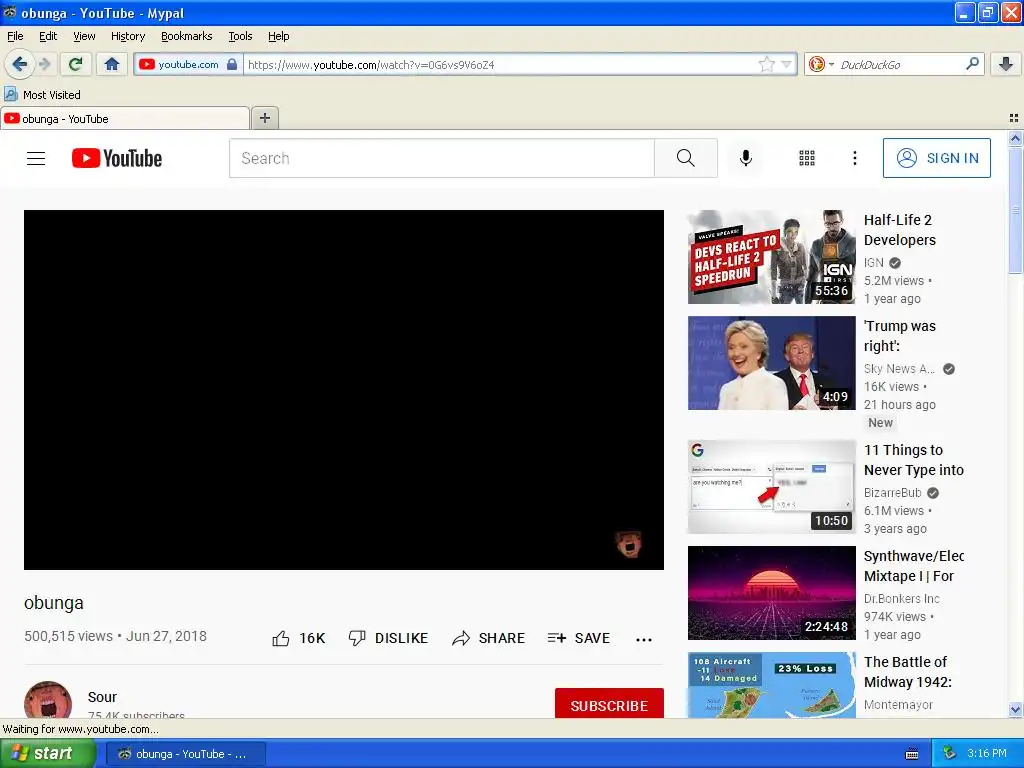Open the Tools menu

(240, 36)
